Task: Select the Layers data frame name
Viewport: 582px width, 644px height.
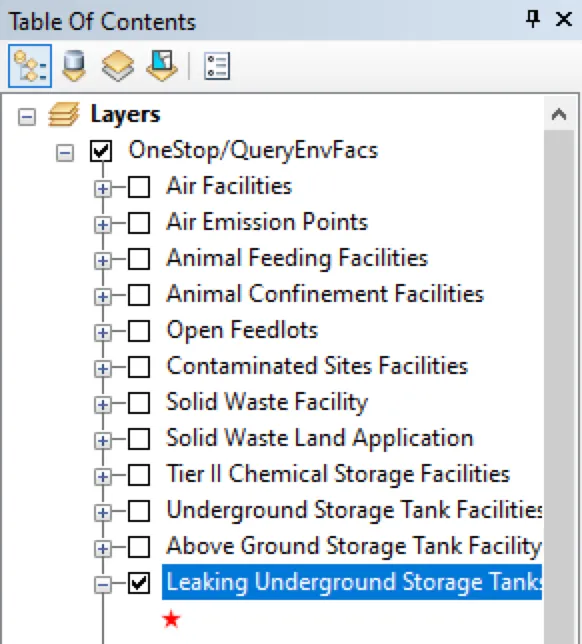Action: pyautogui.click(x=125, y=115)
